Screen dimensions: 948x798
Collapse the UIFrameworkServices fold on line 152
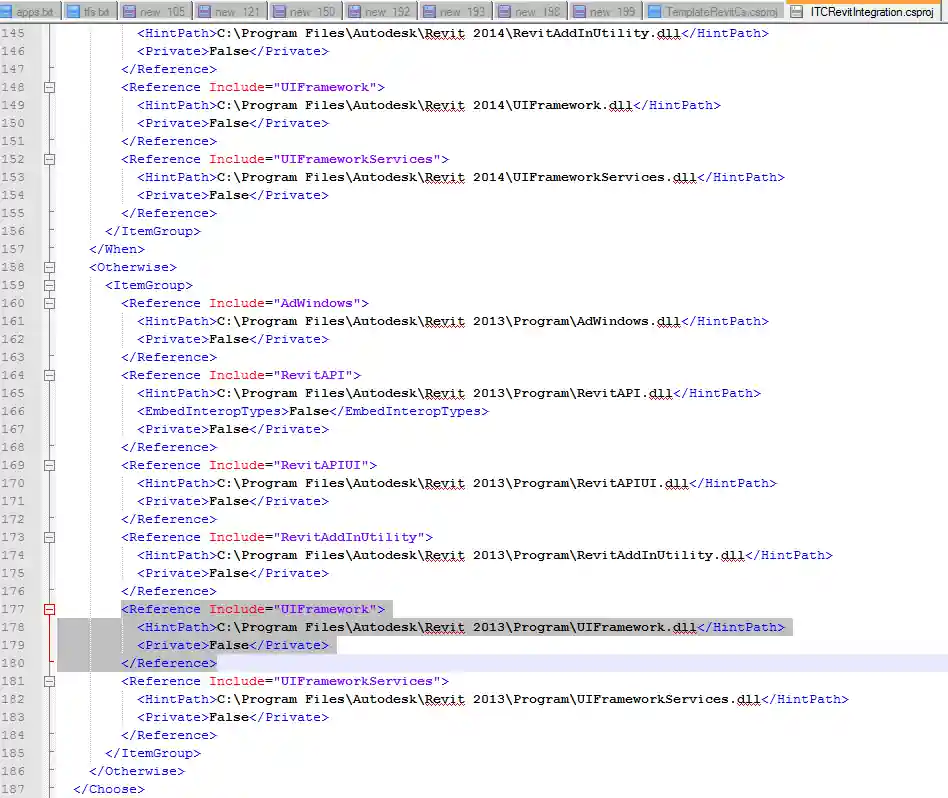49,159
